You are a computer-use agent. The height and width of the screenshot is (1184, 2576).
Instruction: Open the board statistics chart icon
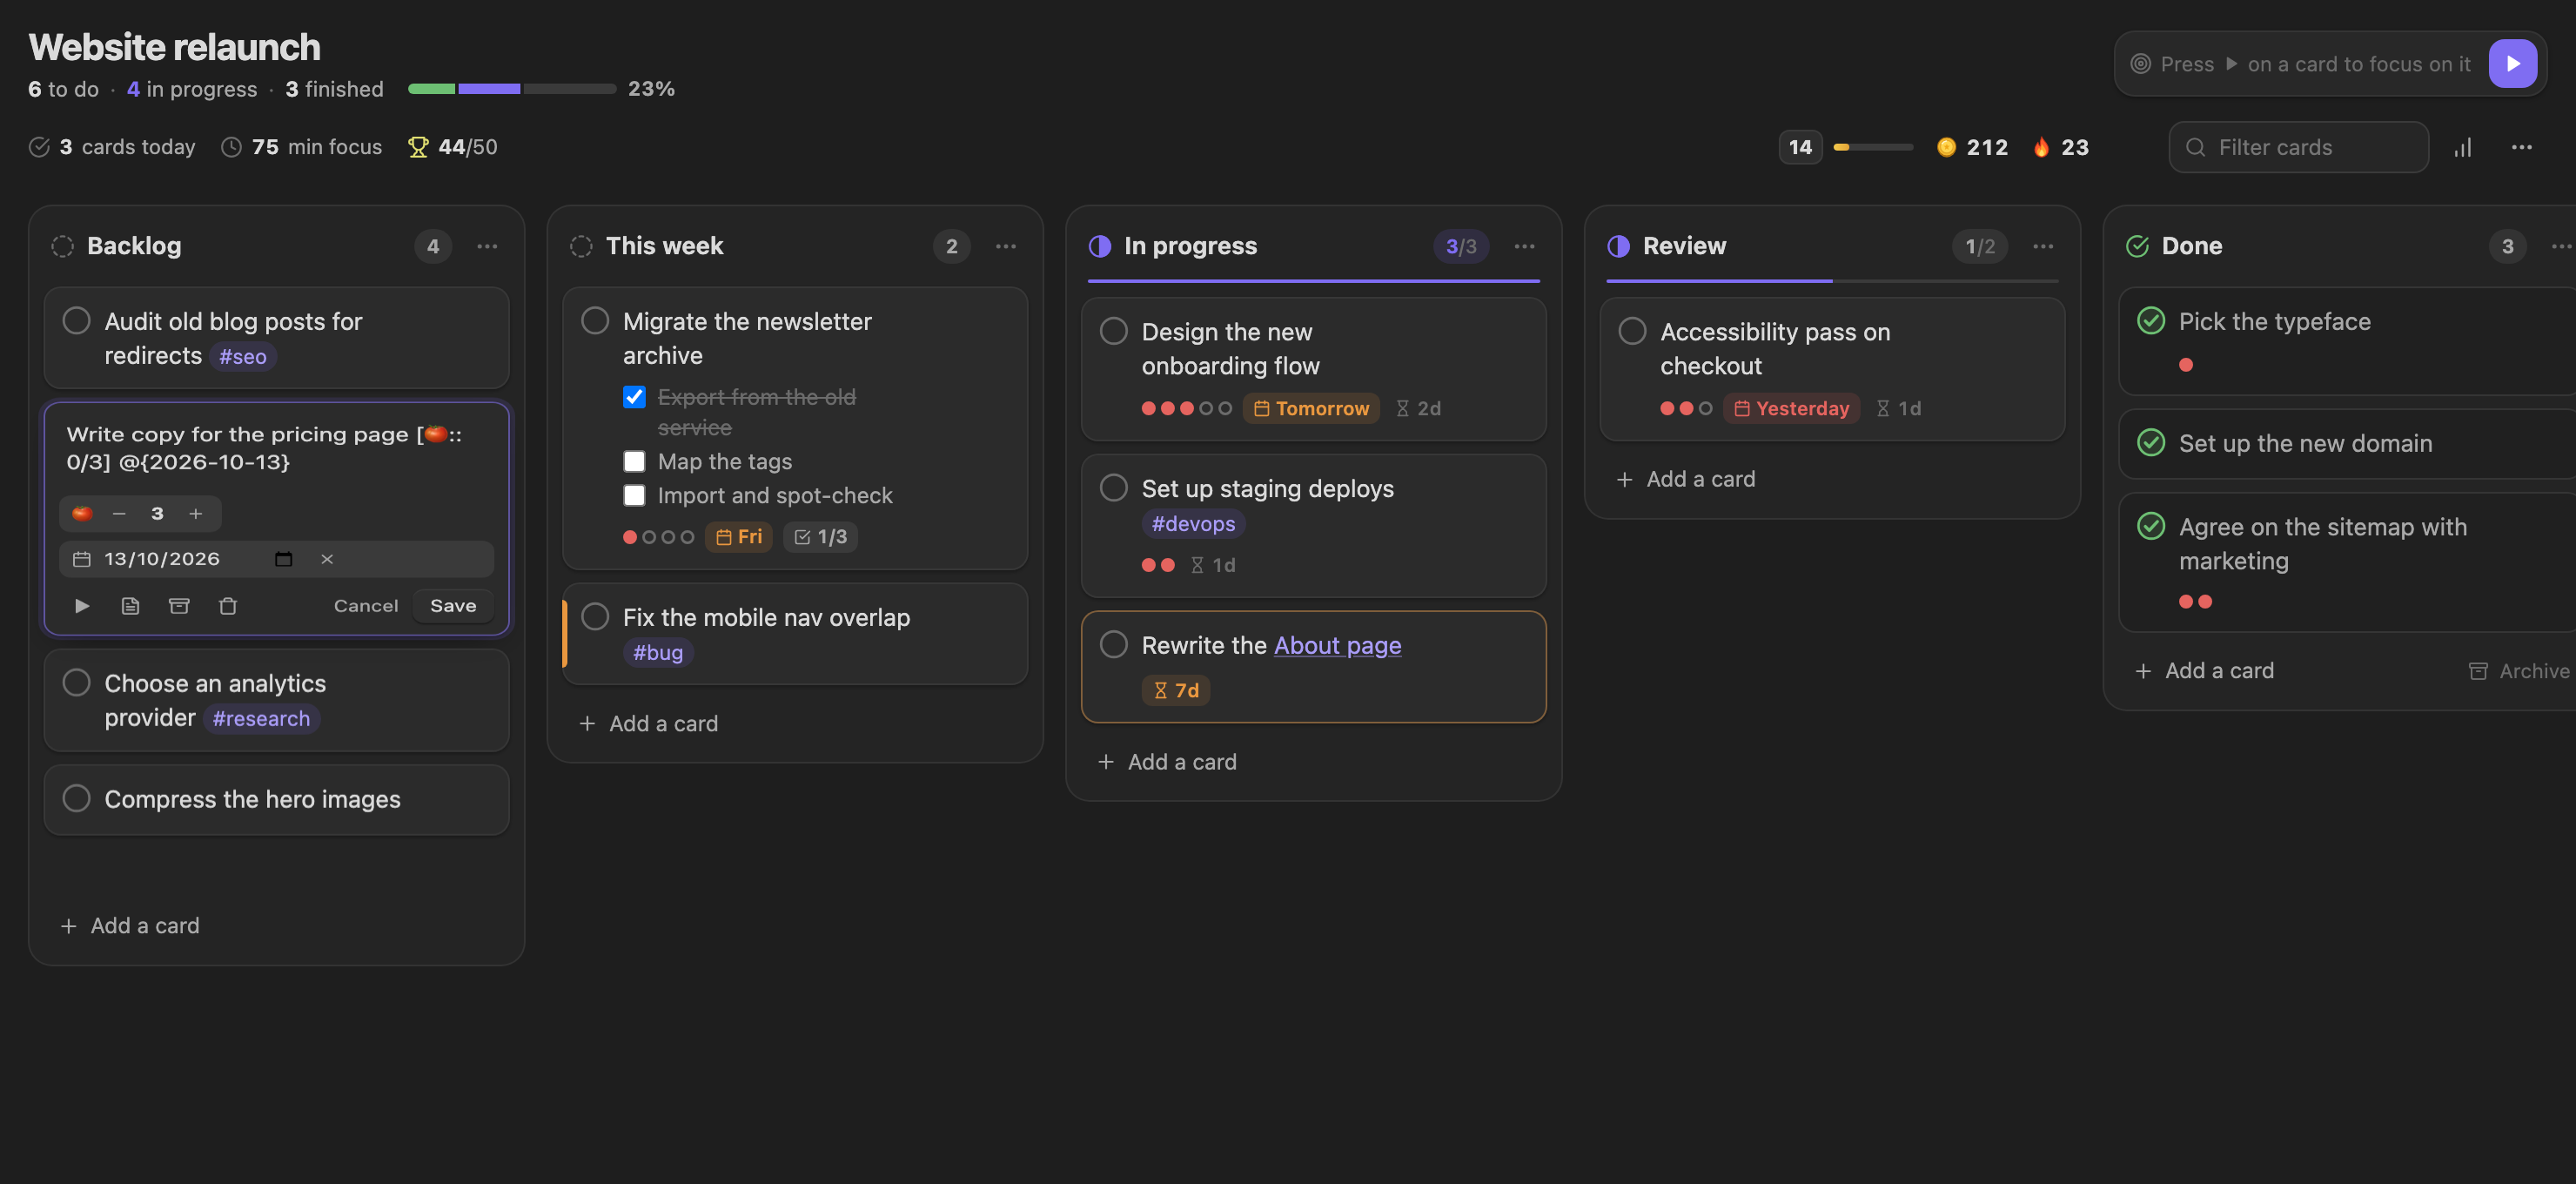click(2463, 147)
